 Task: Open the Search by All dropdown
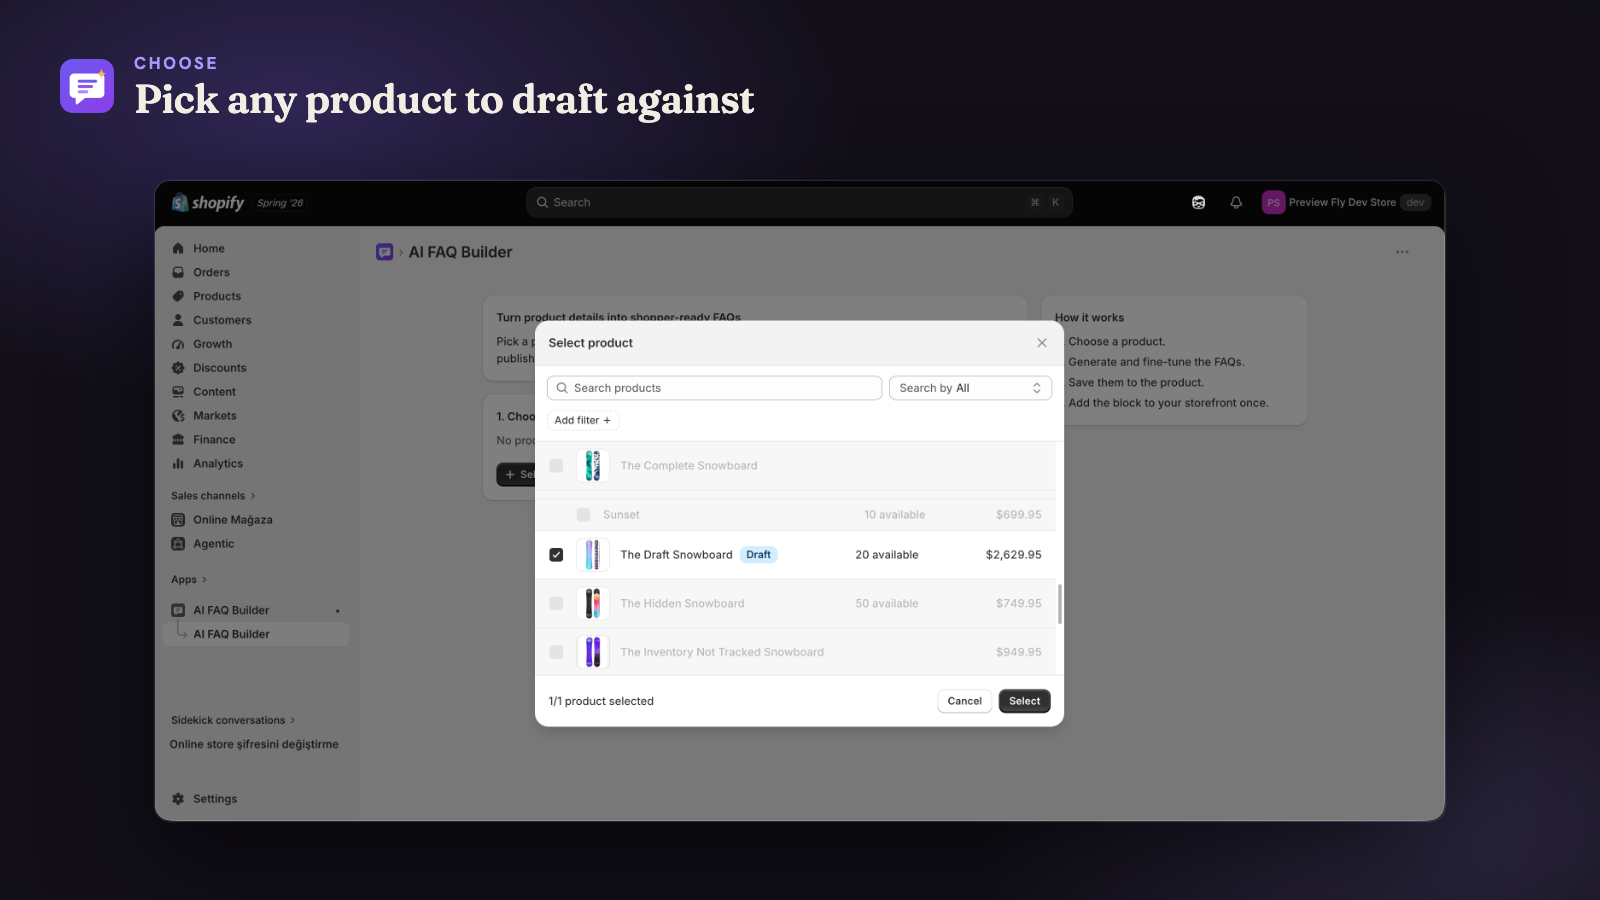click(970, 388)
